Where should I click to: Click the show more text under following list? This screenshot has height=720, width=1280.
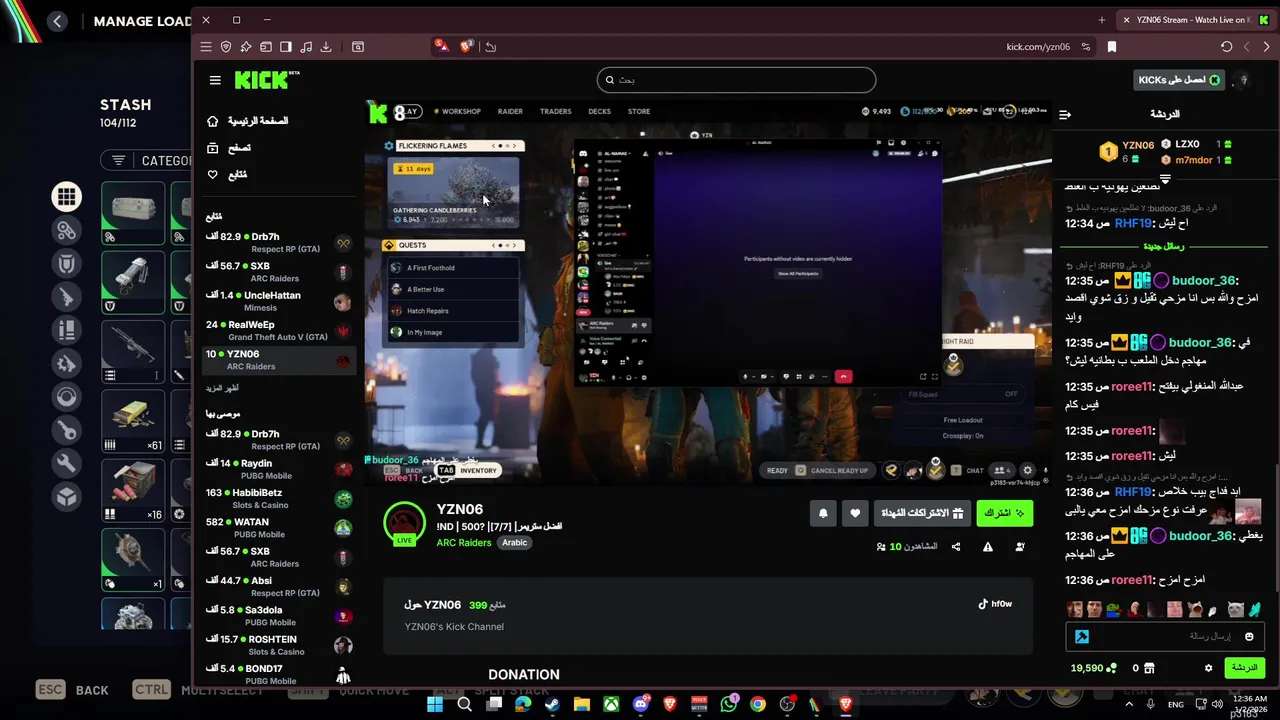222,388
